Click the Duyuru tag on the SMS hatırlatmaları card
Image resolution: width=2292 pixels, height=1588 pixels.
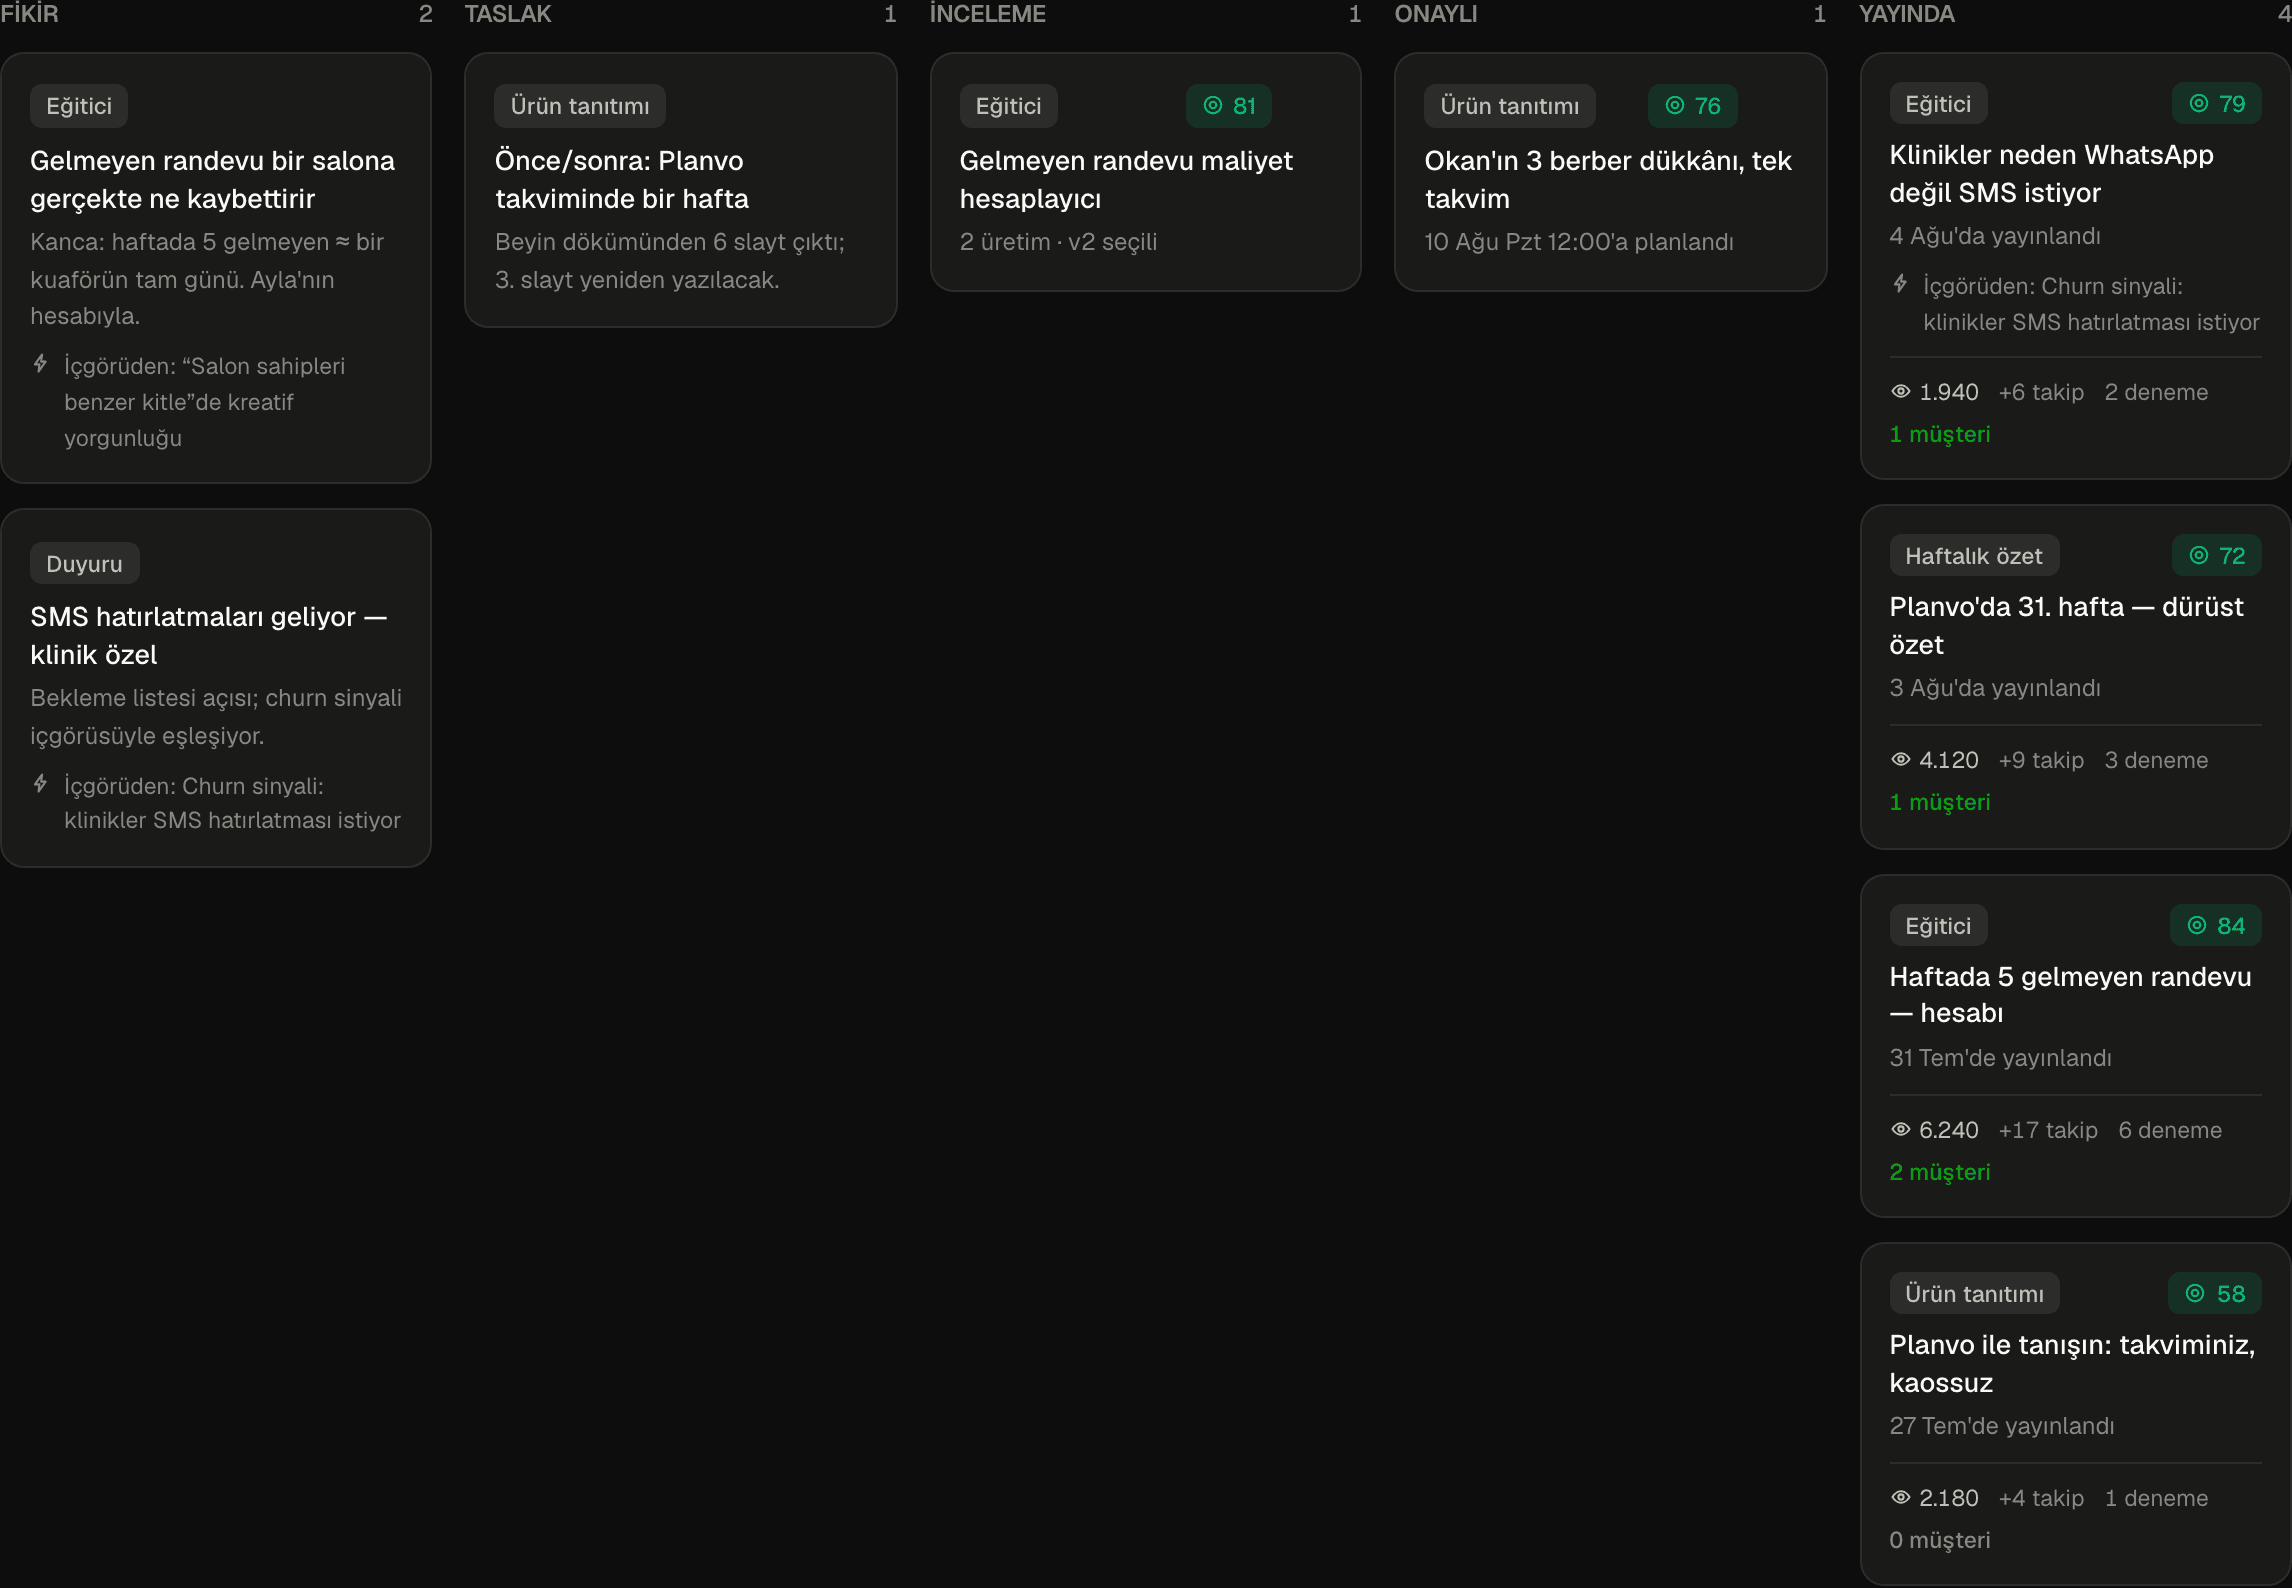tap(85, 564)
